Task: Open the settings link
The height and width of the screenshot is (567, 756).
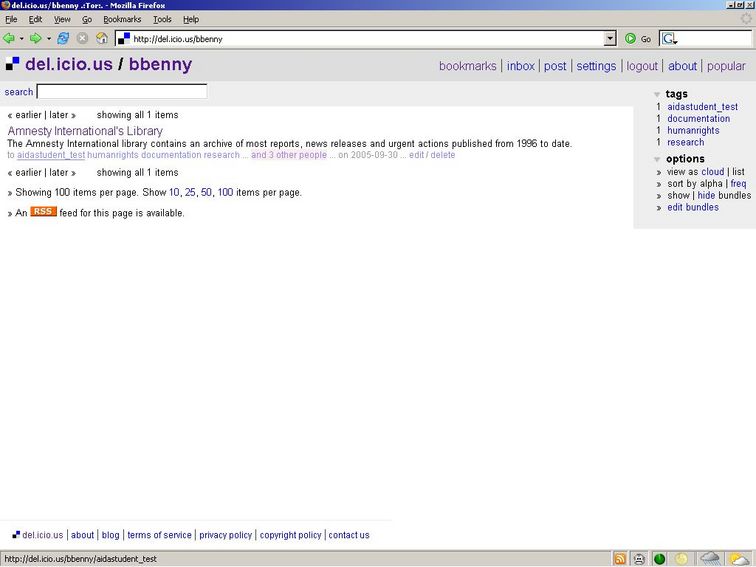Action: 596,66
